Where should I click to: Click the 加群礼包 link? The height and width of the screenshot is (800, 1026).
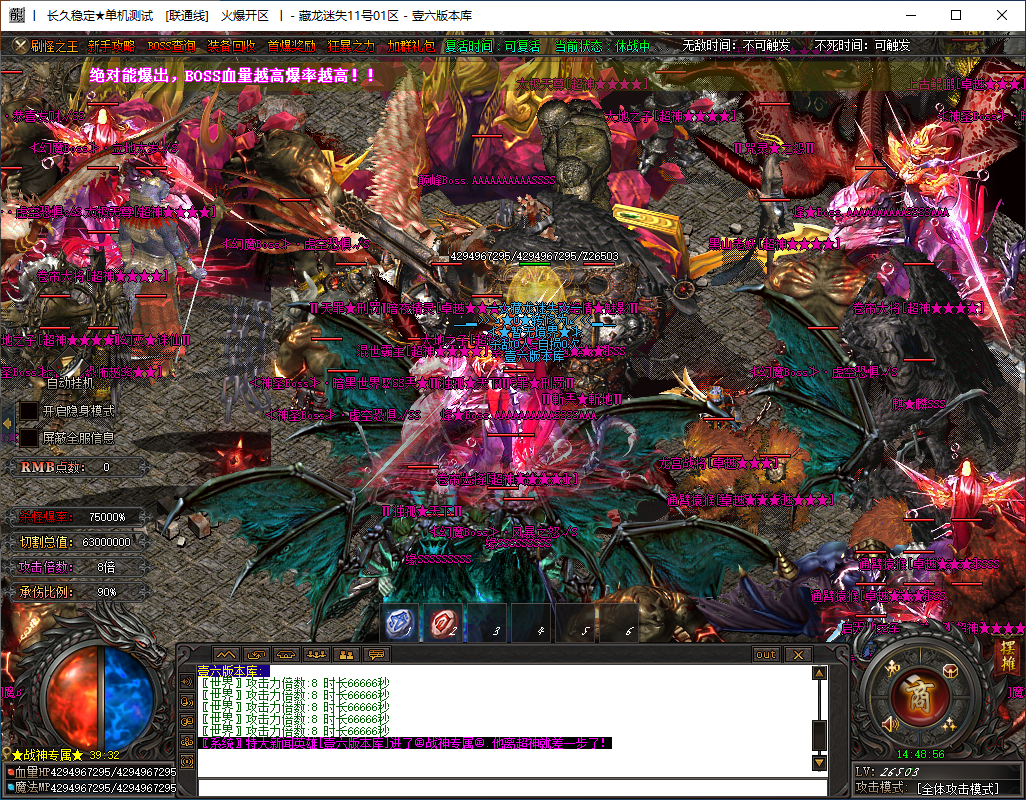[411, 46]
